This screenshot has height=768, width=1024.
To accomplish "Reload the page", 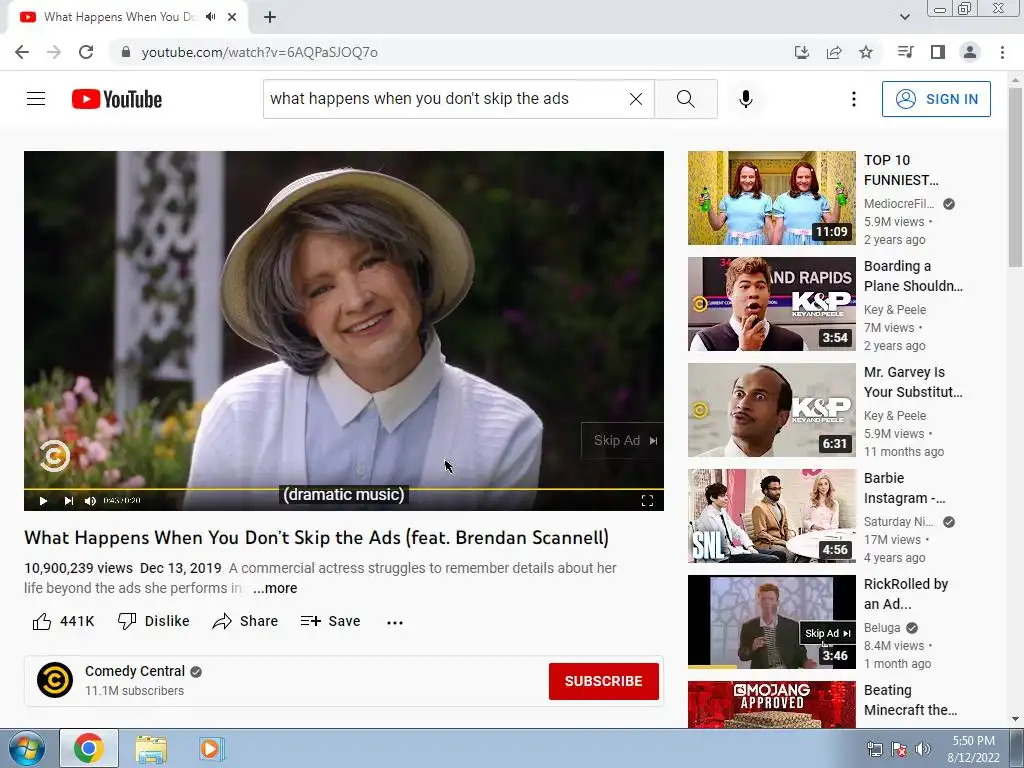I will point(86,52).
